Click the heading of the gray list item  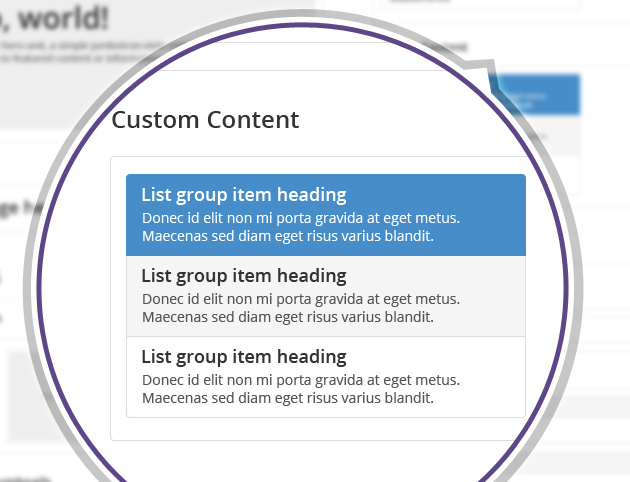[x=244, y=276]
